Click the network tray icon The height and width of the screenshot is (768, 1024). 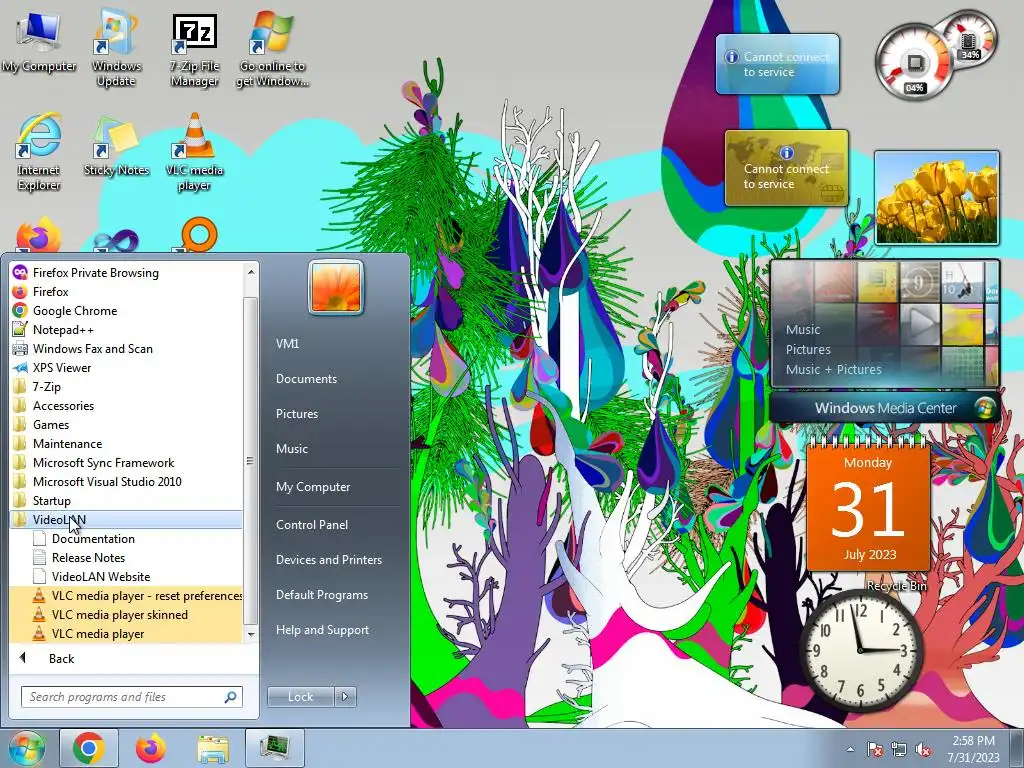899,749
